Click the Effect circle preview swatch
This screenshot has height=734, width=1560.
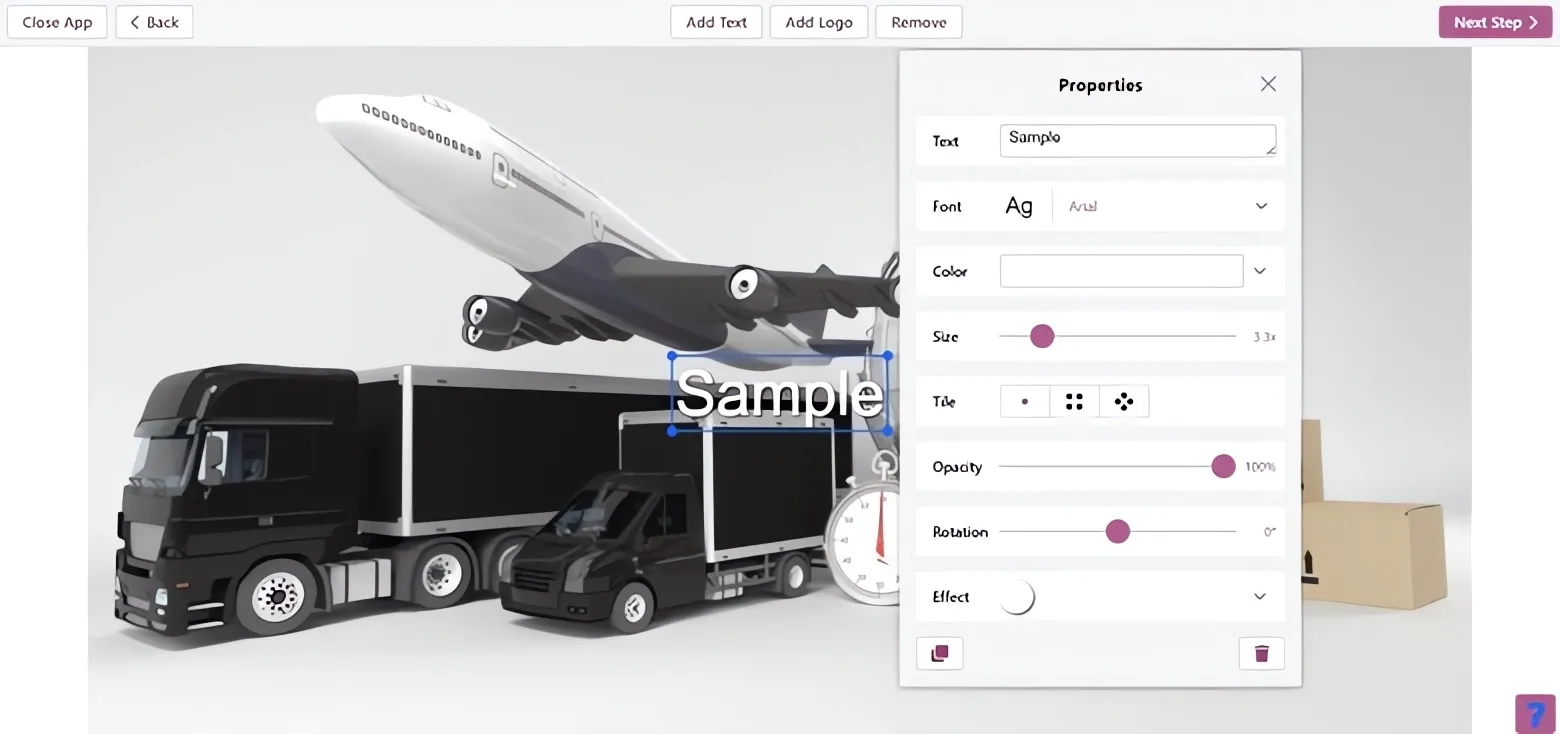click(x=1016, y=597)
